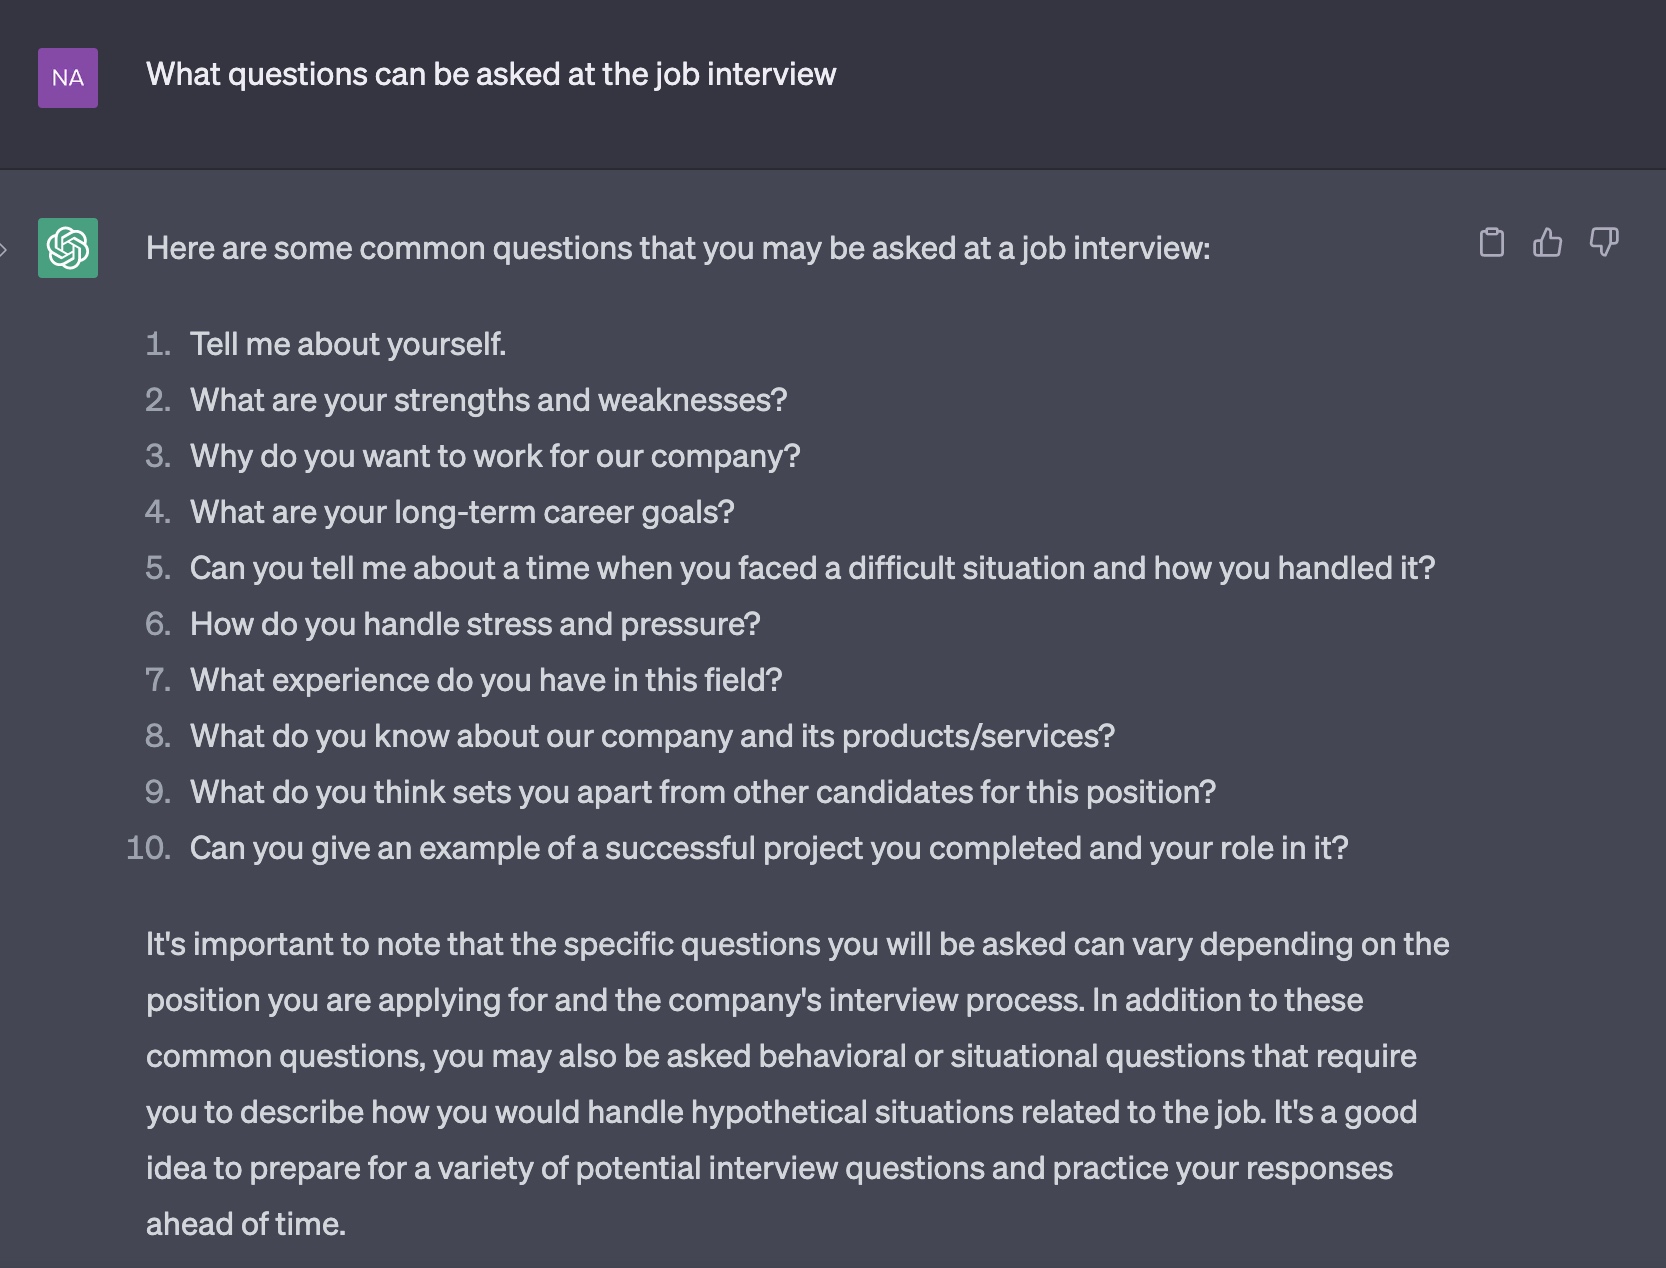Click the green ChatGPT logo avatar
The height and width of the screenshot is (1268, 1666).
point(68,248)
